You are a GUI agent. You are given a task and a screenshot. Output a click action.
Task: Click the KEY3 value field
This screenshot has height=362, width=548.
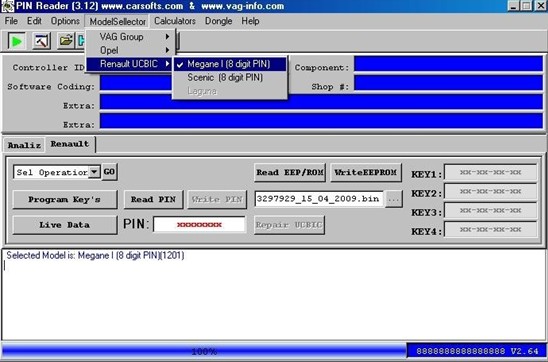tap(490, 210)
